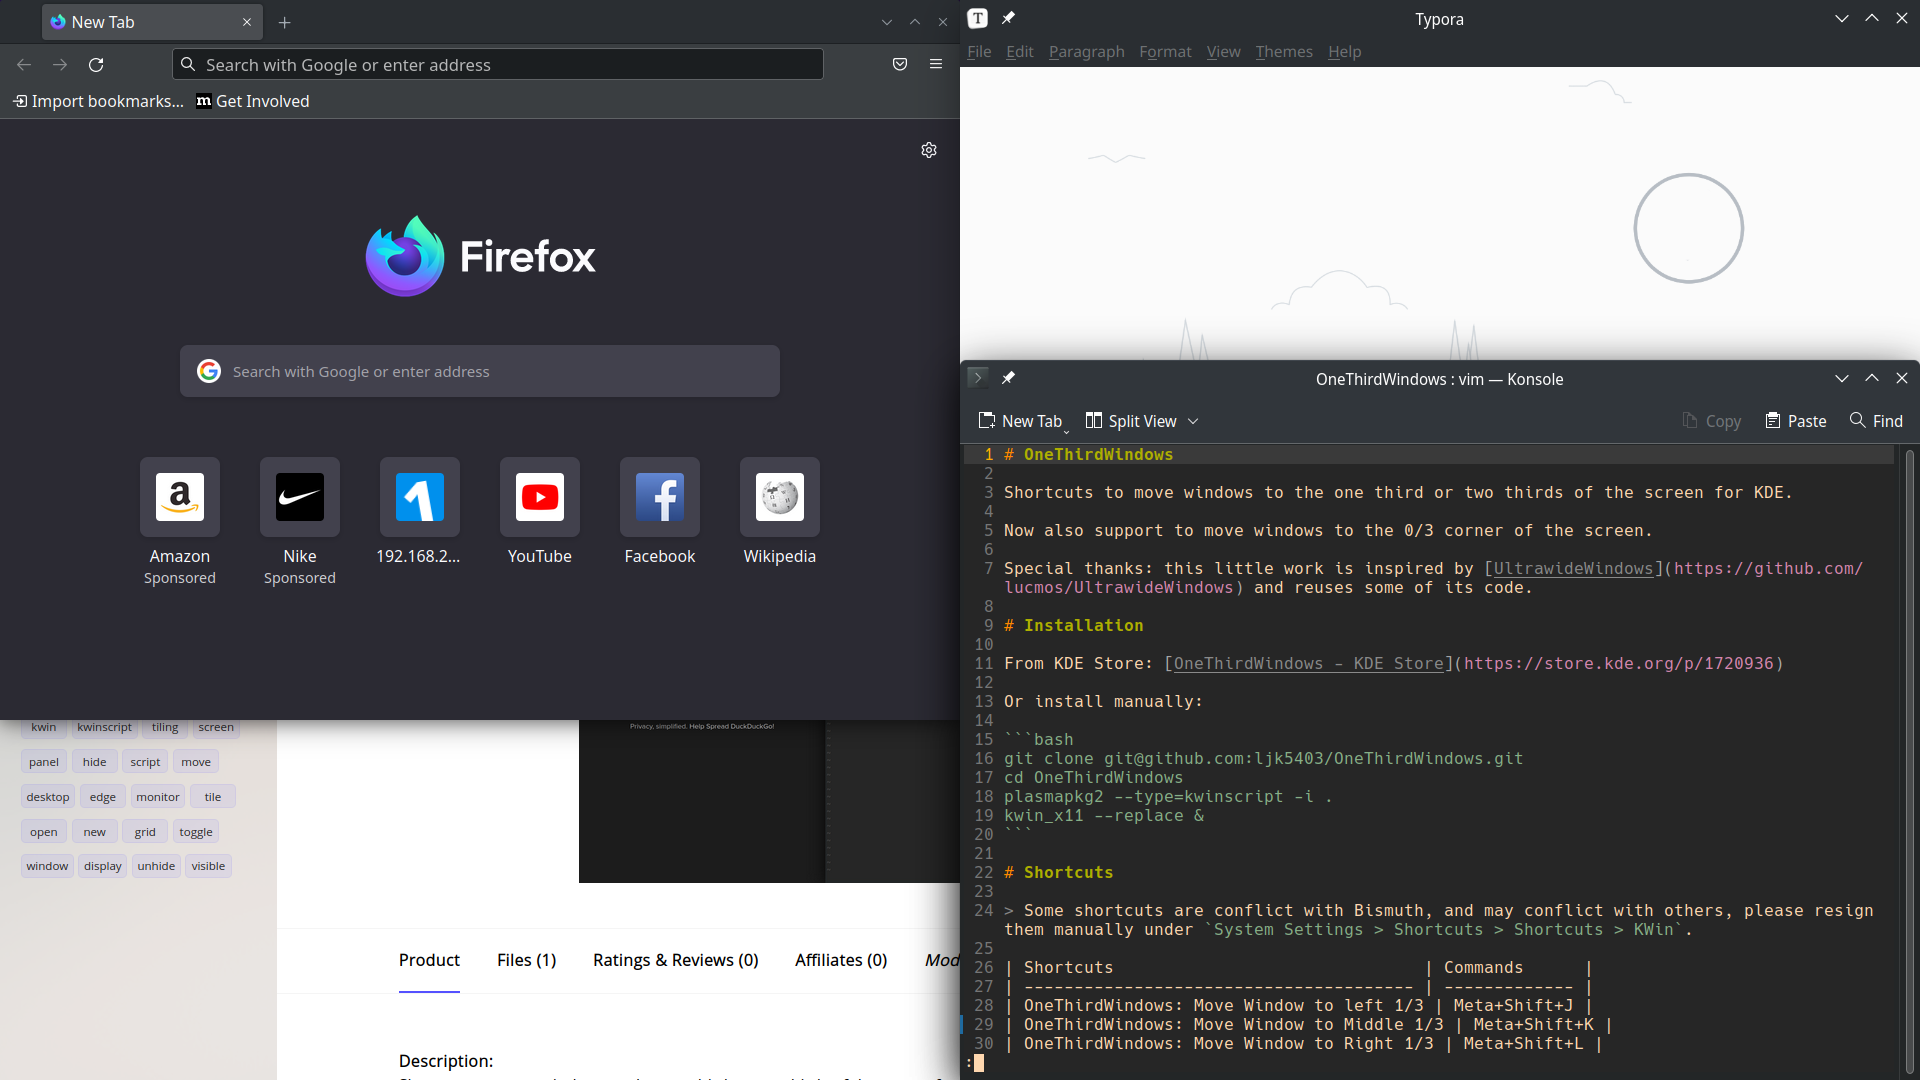Focus the new tab page search box
The height and width of the screenshot is (1080, 1920).
click(x=480, y=371)
